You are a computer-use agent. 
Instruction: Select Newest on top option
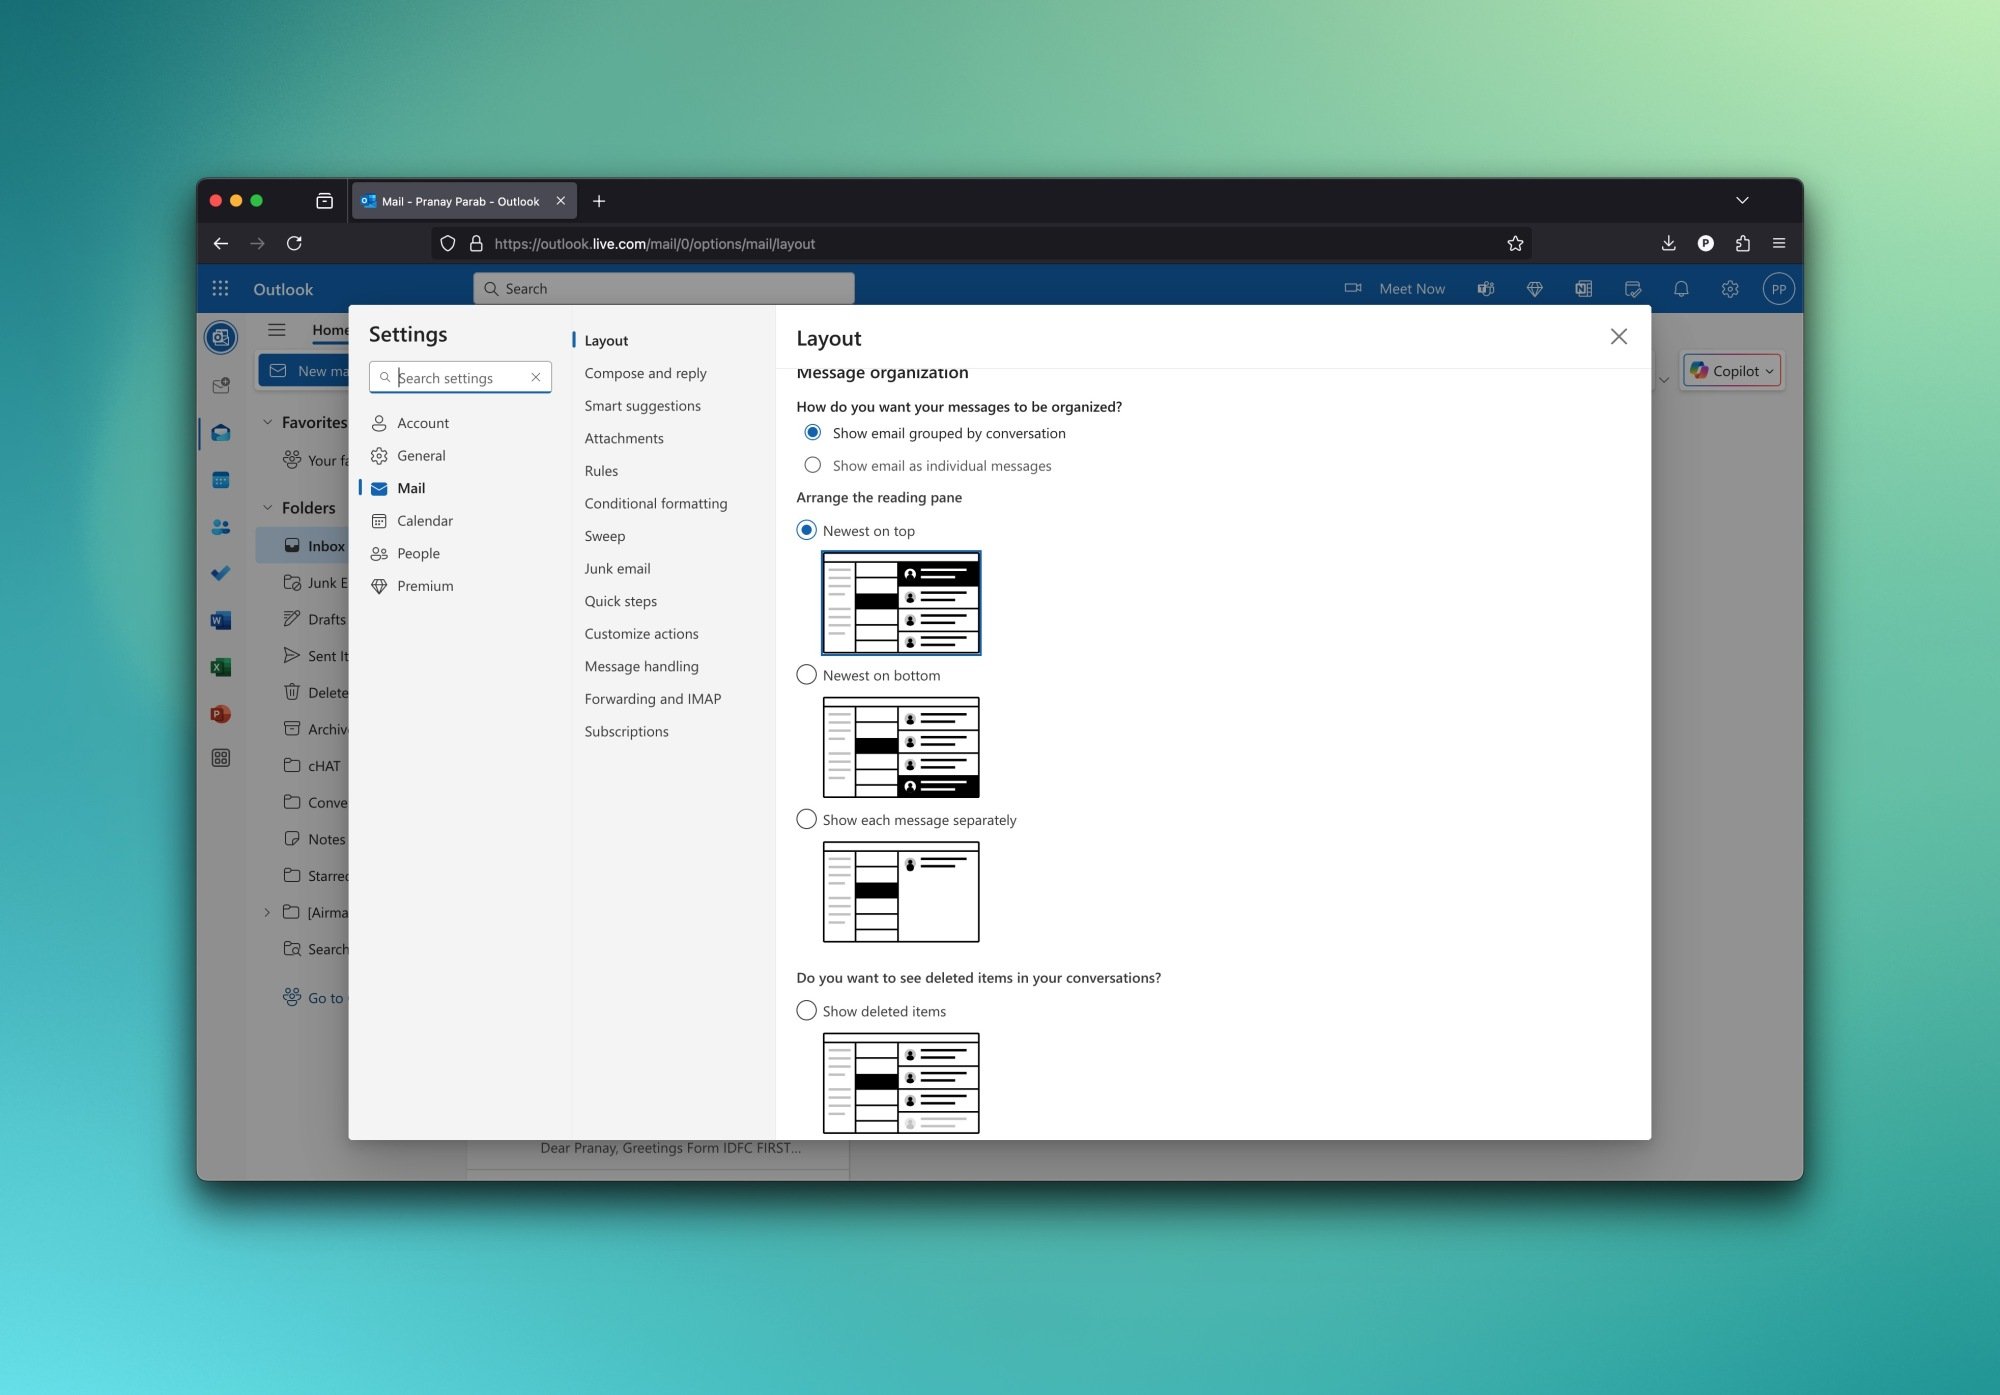(x=806, y=530)
